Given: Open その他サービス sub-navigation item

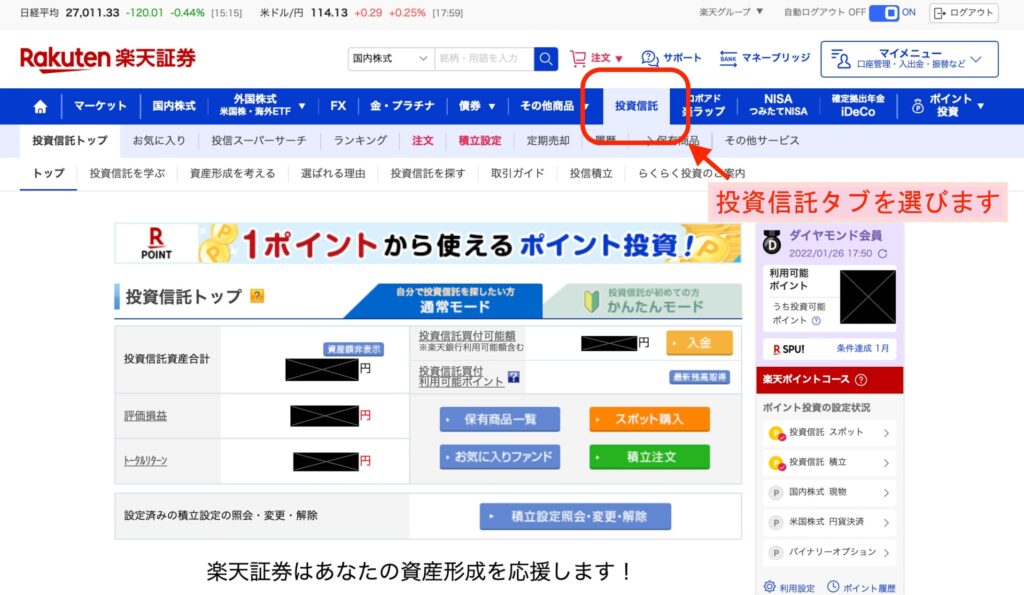Looking at the screenshot, I should point(761,140).
